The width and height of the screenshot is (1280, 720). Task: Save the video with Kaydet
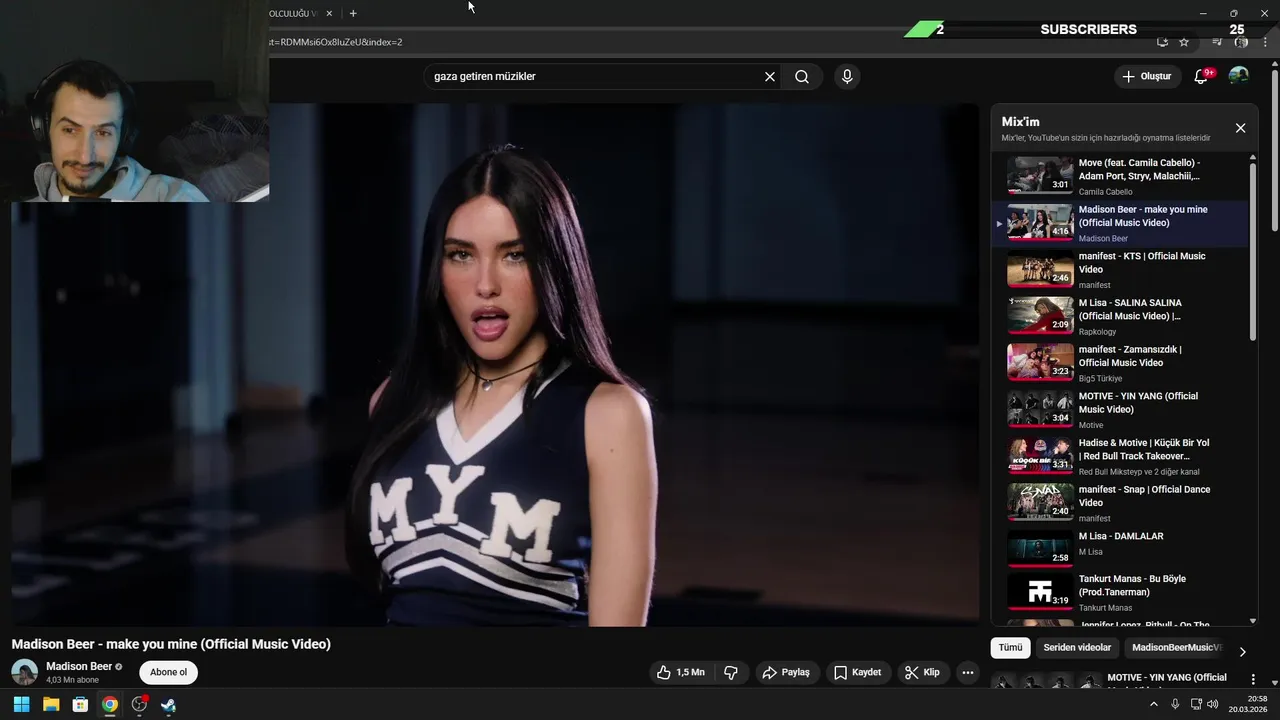pos(858,673)
